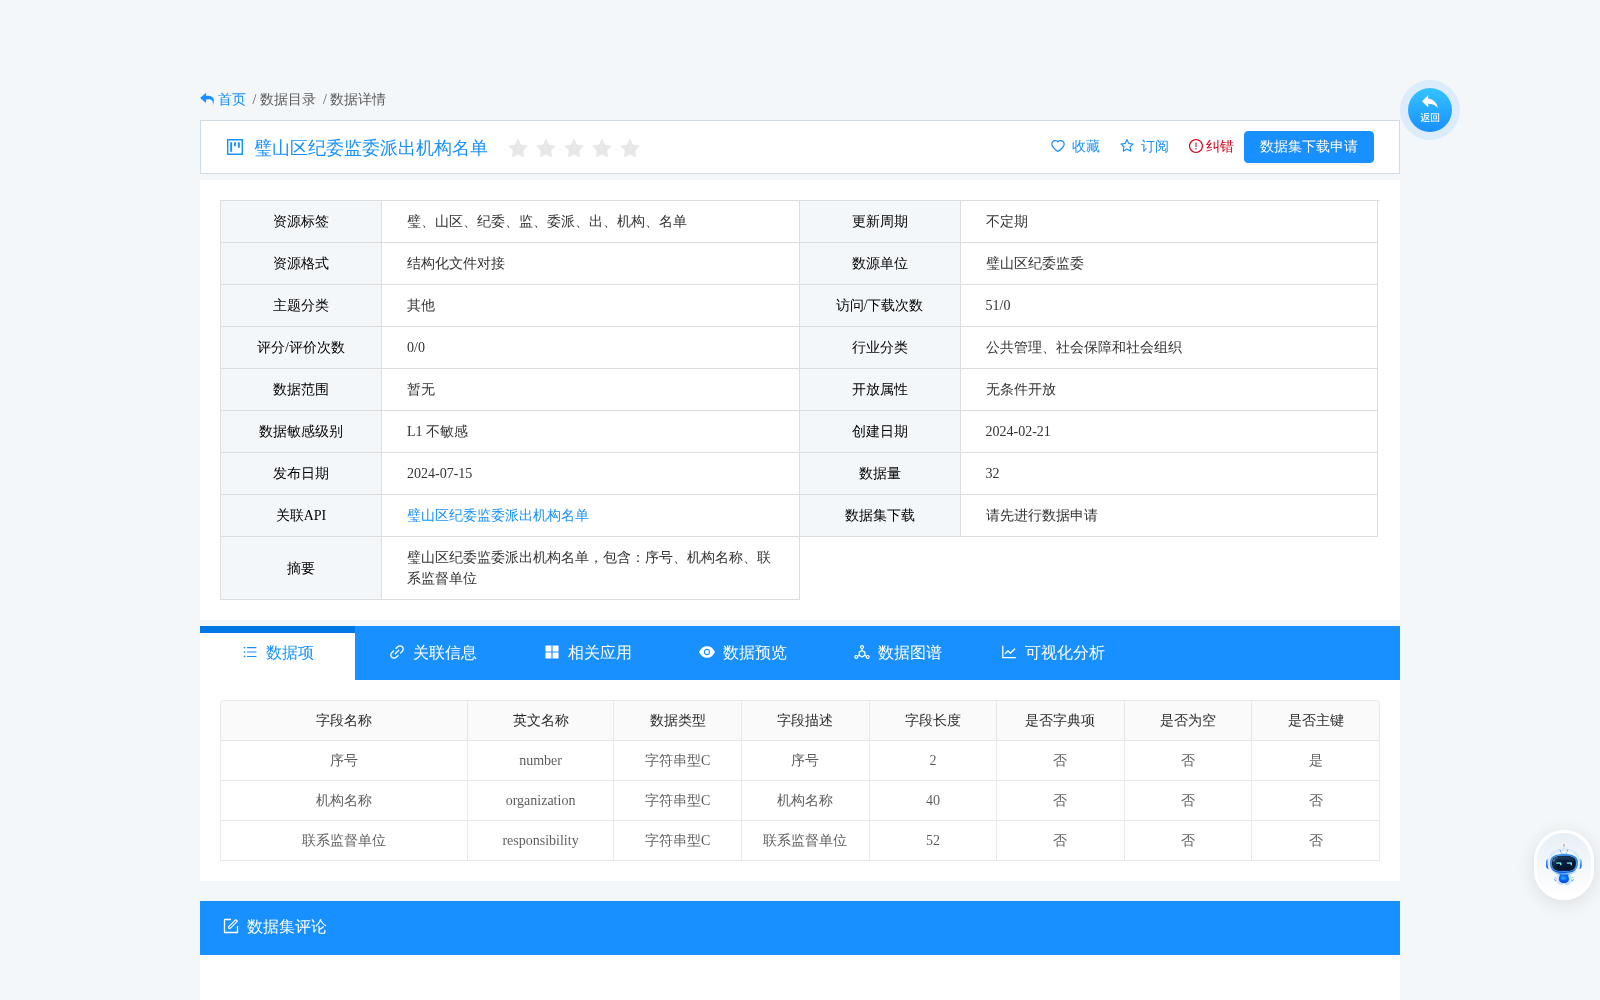Image resolution: width=1600 pixels, height=1000 pixels.
Task: Switch to the 数据预览 tab
Action: point(743,653)
